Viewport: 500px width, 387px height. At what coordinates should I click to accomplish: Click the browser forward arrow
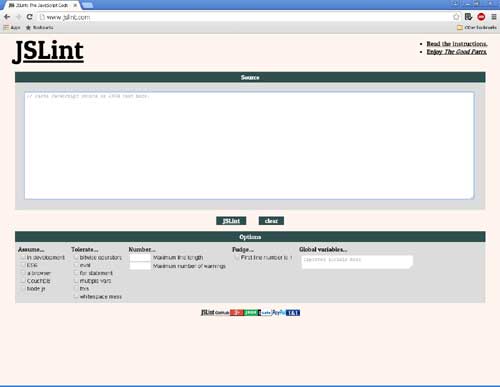click(19, 17)
